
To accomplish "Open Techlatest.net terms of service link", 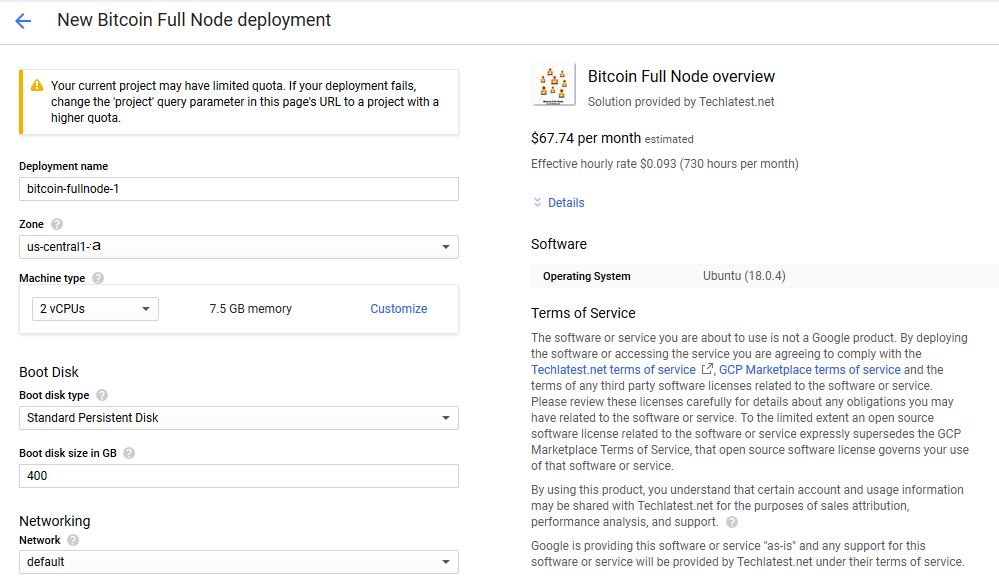I will click(x=614, y=370).
